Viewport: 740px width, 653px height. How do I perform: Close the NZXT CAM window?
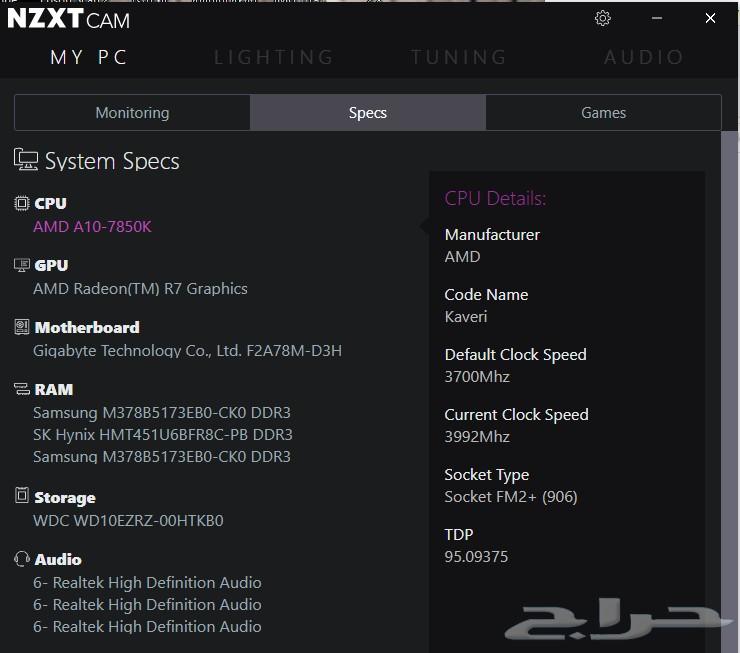click(710, 18)
